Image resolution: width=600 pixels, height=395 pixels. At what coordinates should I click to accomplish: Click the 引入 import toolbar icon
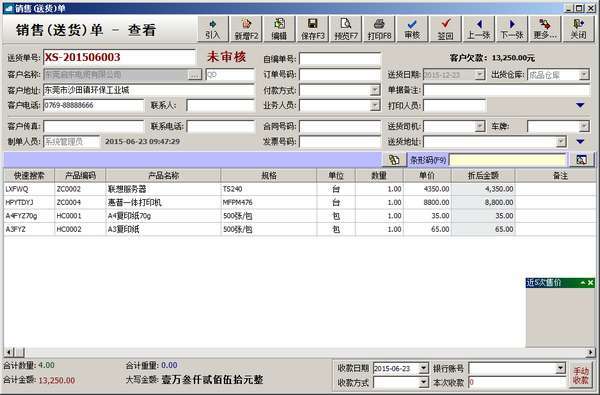click(x=213, y=28)
